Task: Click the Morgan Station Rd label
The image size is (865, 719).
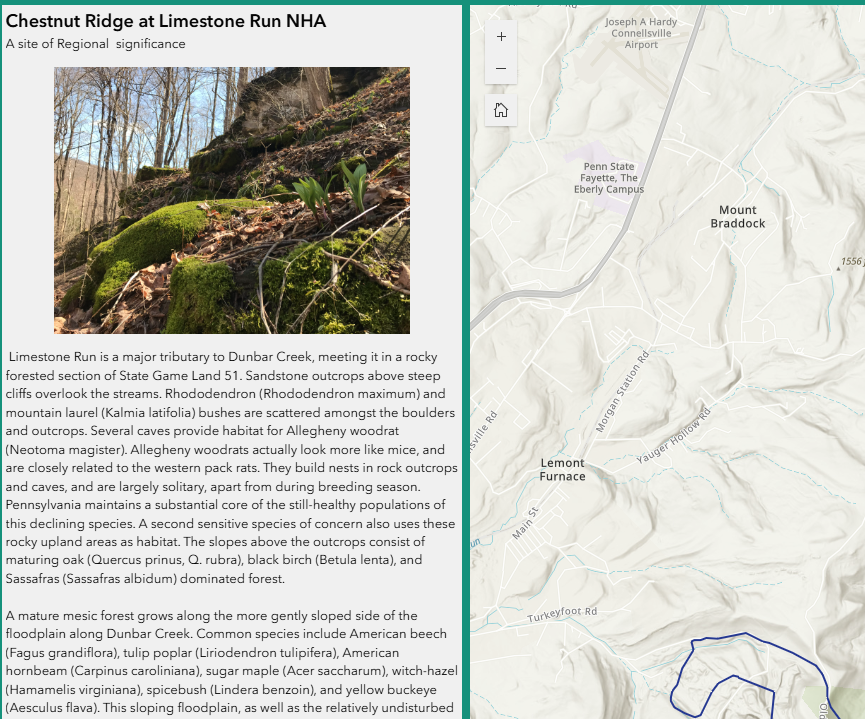Action: coord(622,391)
